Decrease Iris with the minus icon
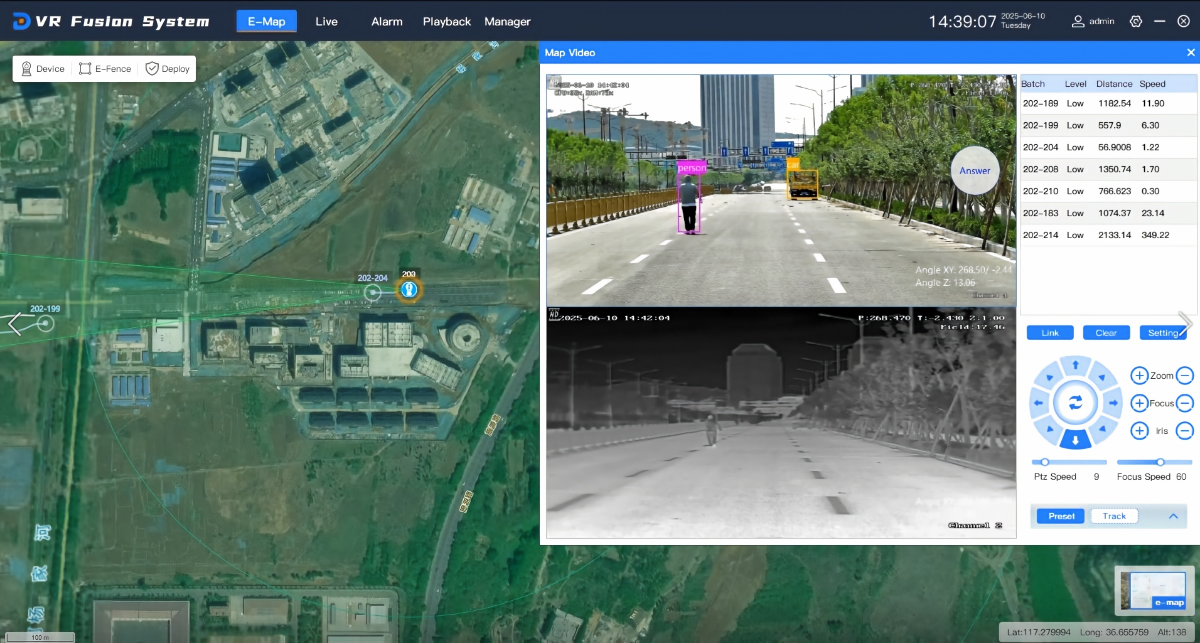 (x=1184, y=431)
